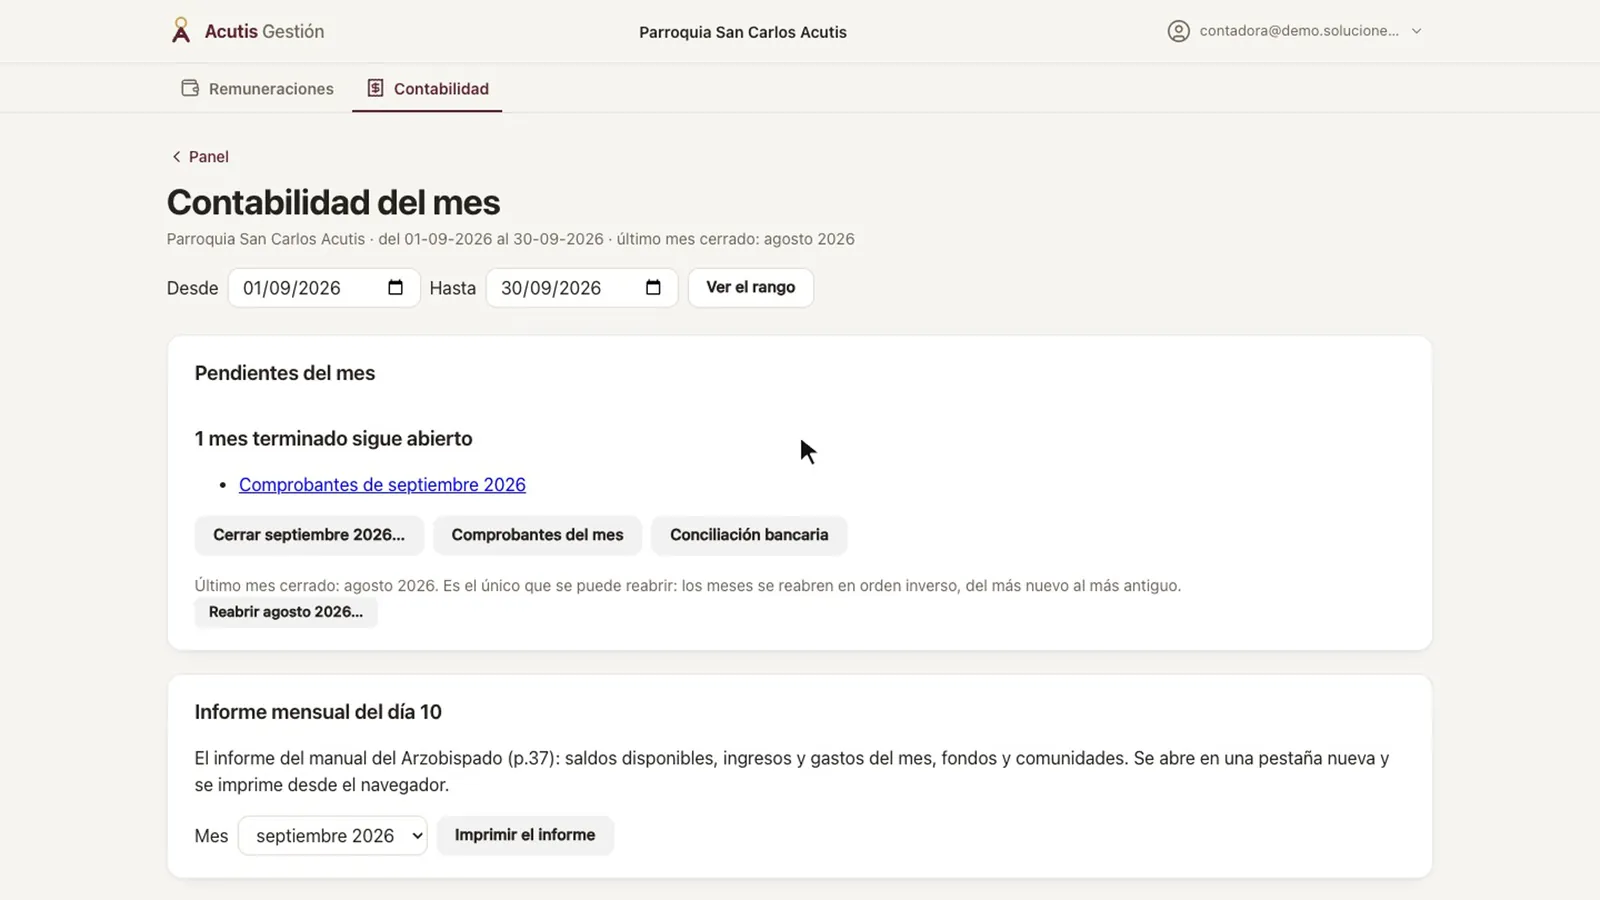Viewport: 1600px width, 900px height.
Task: Click Imprimir el informe button
Action: (x=525, y=835)
